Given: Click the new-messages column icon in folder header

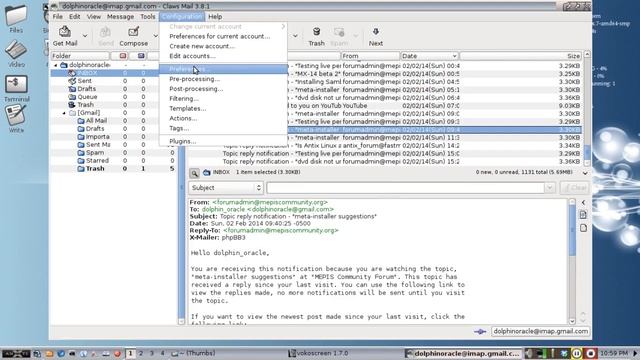Looking at the screenshot, I should tap(123, 56).
